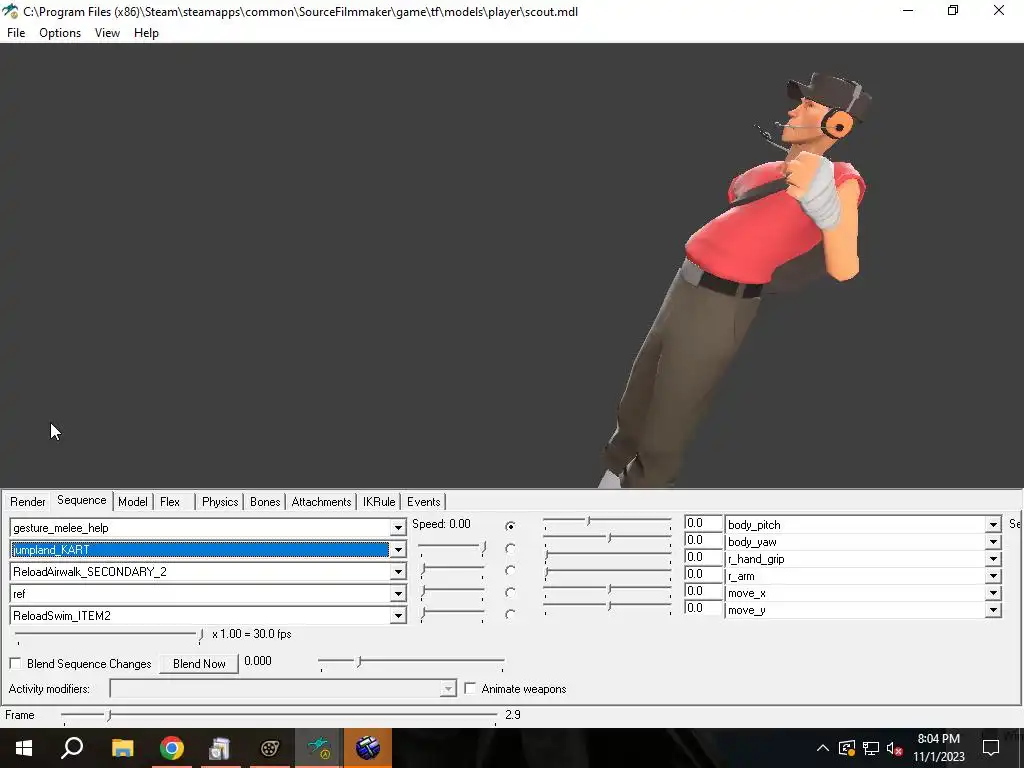Screen dimensions: 1024x768
Task: Switch to the Attachments tab
Action: [x=321, y=502]
